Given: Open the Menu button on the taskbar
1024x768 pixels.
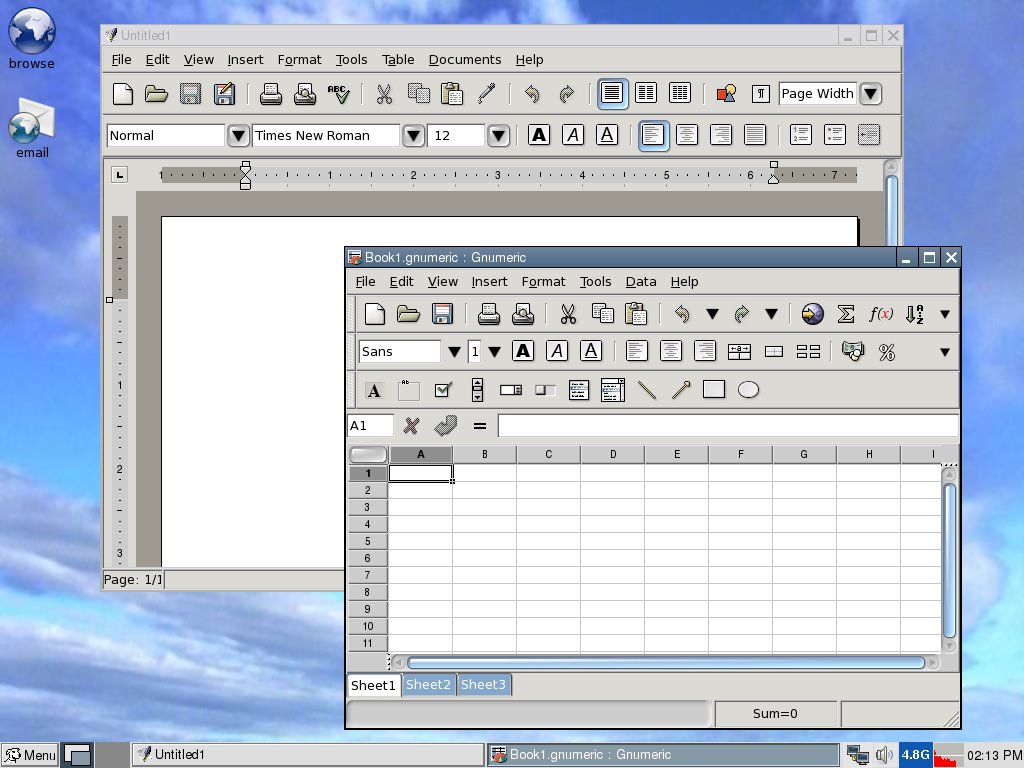Looking at the screenshot, I should click(30, 755).
